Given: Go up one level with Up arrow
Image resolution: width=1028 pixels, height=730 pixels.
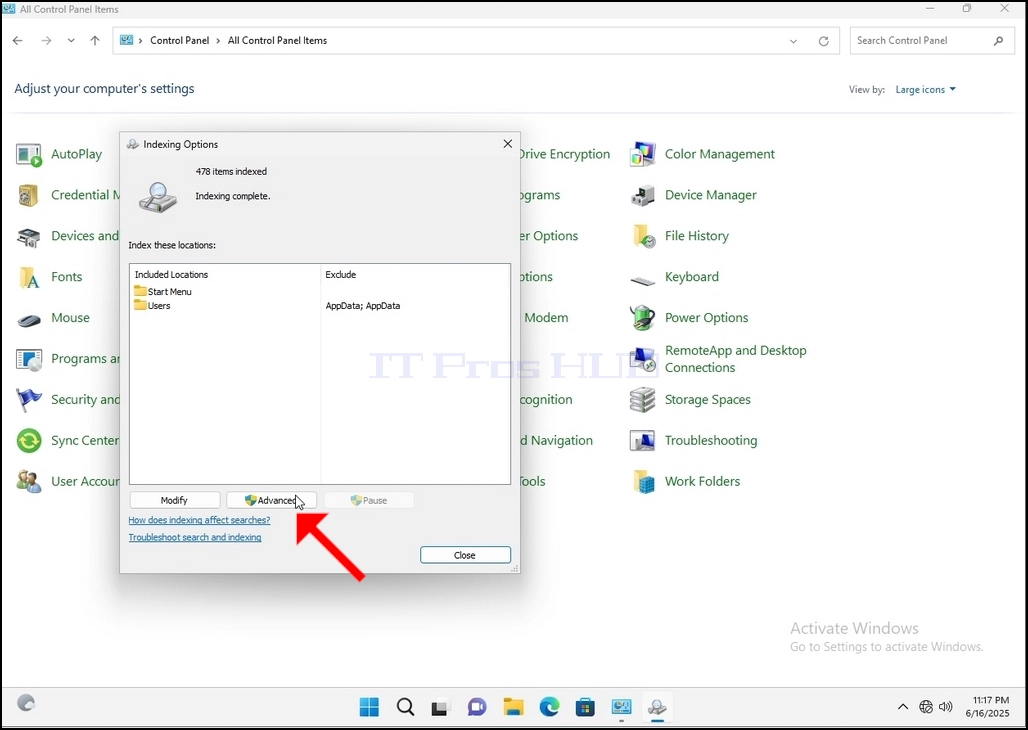Looking at the screenshot, I should (x=95, y=41).
